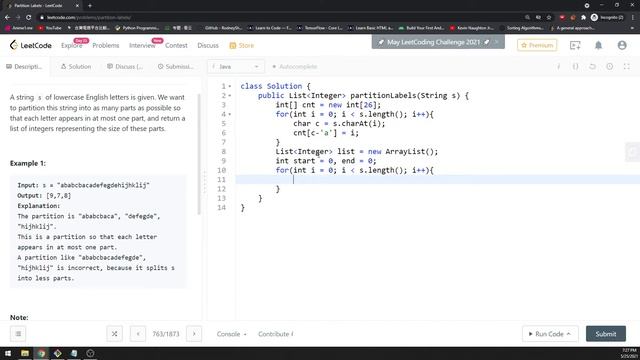
Task: Go to the previous problem
Action: (138, 334)
